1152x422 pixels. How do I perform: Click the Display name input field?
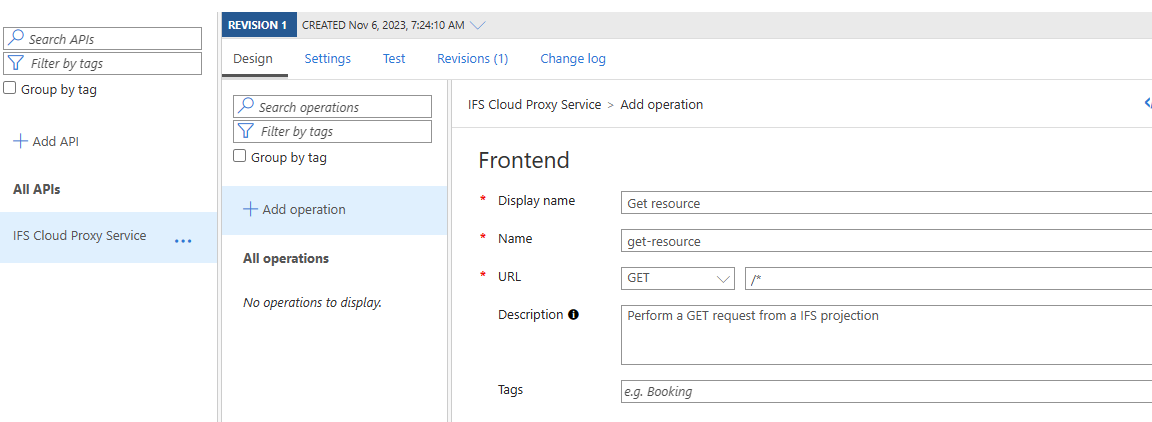pos(885,204)
